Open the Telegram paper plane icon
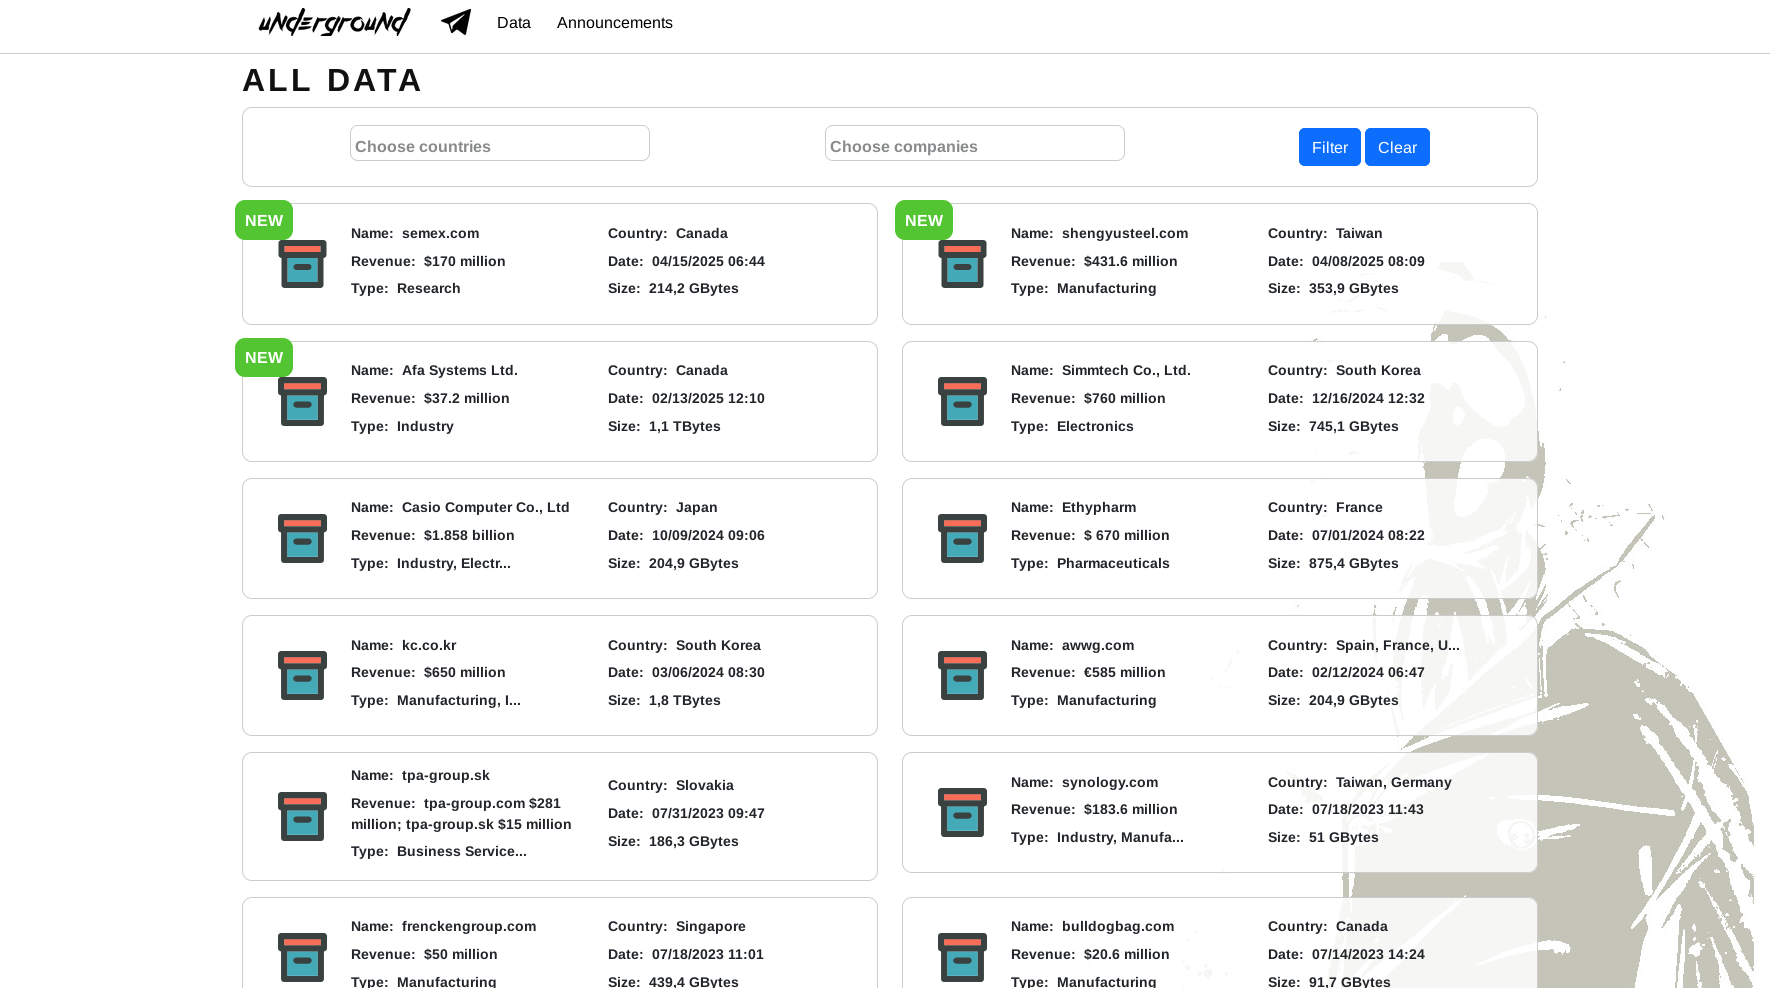The width and height of the screenshot is (1770, 988). point(456,22)
